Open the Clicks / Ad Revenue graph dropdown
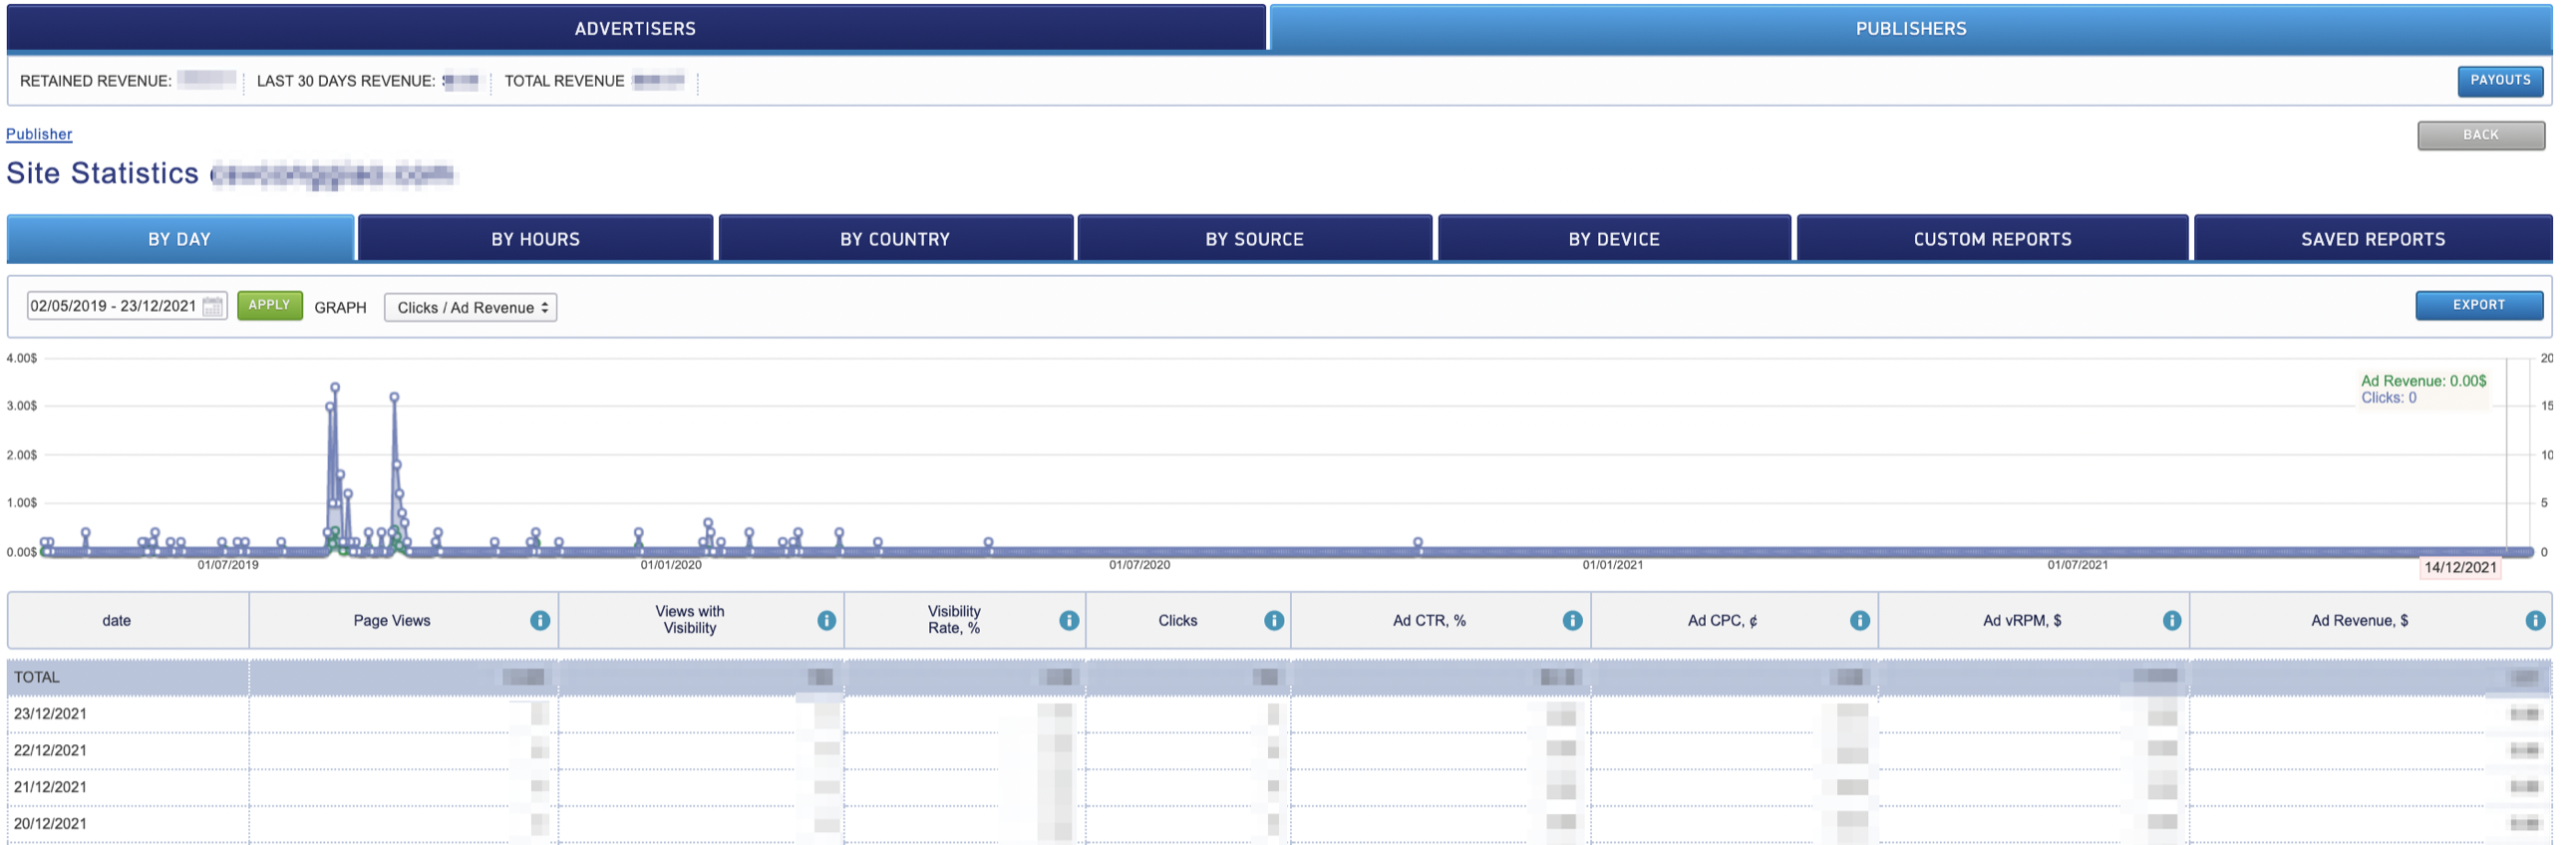This screenshot has width=2576, height=845. pyautogui.click(x=471, y=307)
